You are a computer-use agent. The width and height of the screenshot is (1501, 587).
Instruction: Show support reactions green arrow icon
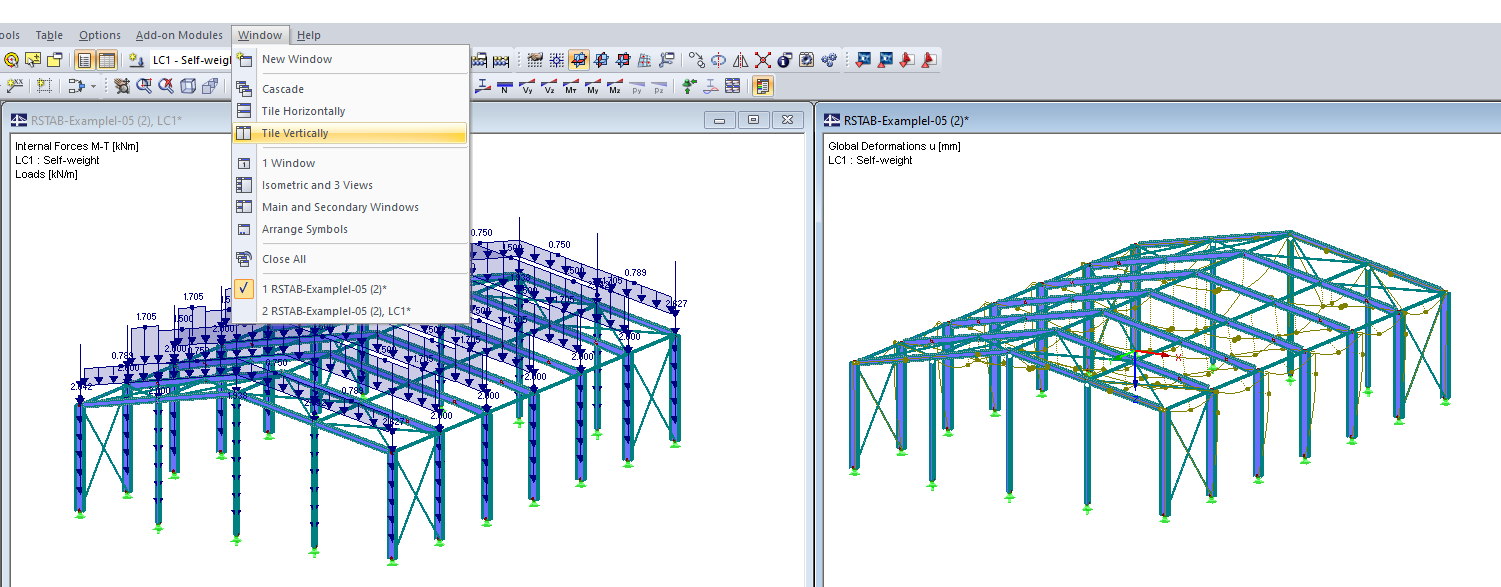tap(689, 86)
